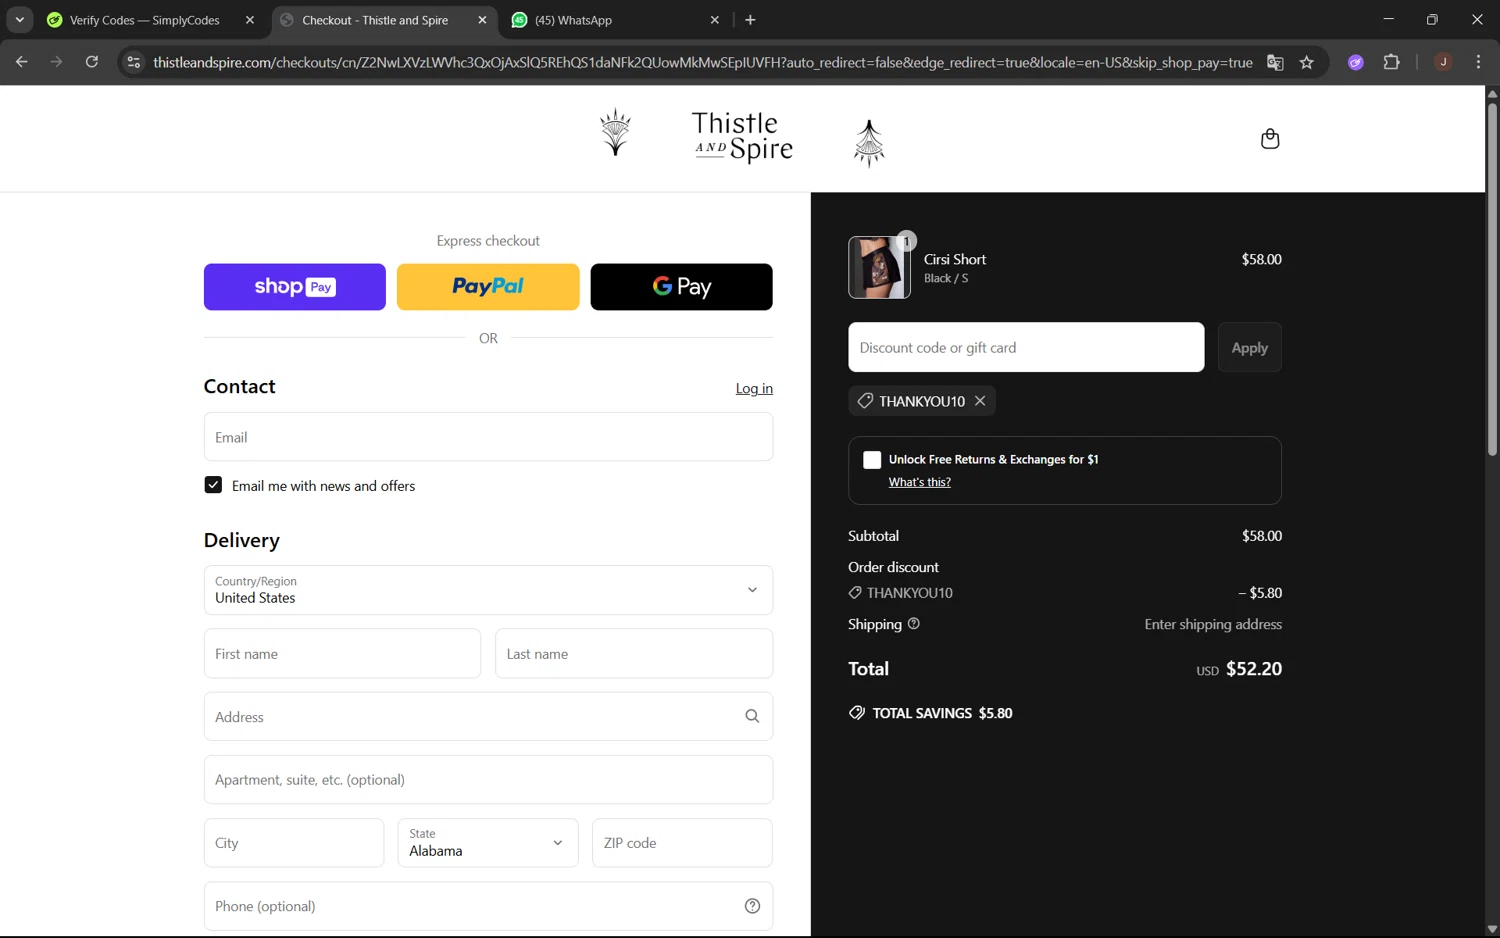Close the WhatsApp tab
The height and width of the screenshot is (938, 1500).
click(714, 20)
